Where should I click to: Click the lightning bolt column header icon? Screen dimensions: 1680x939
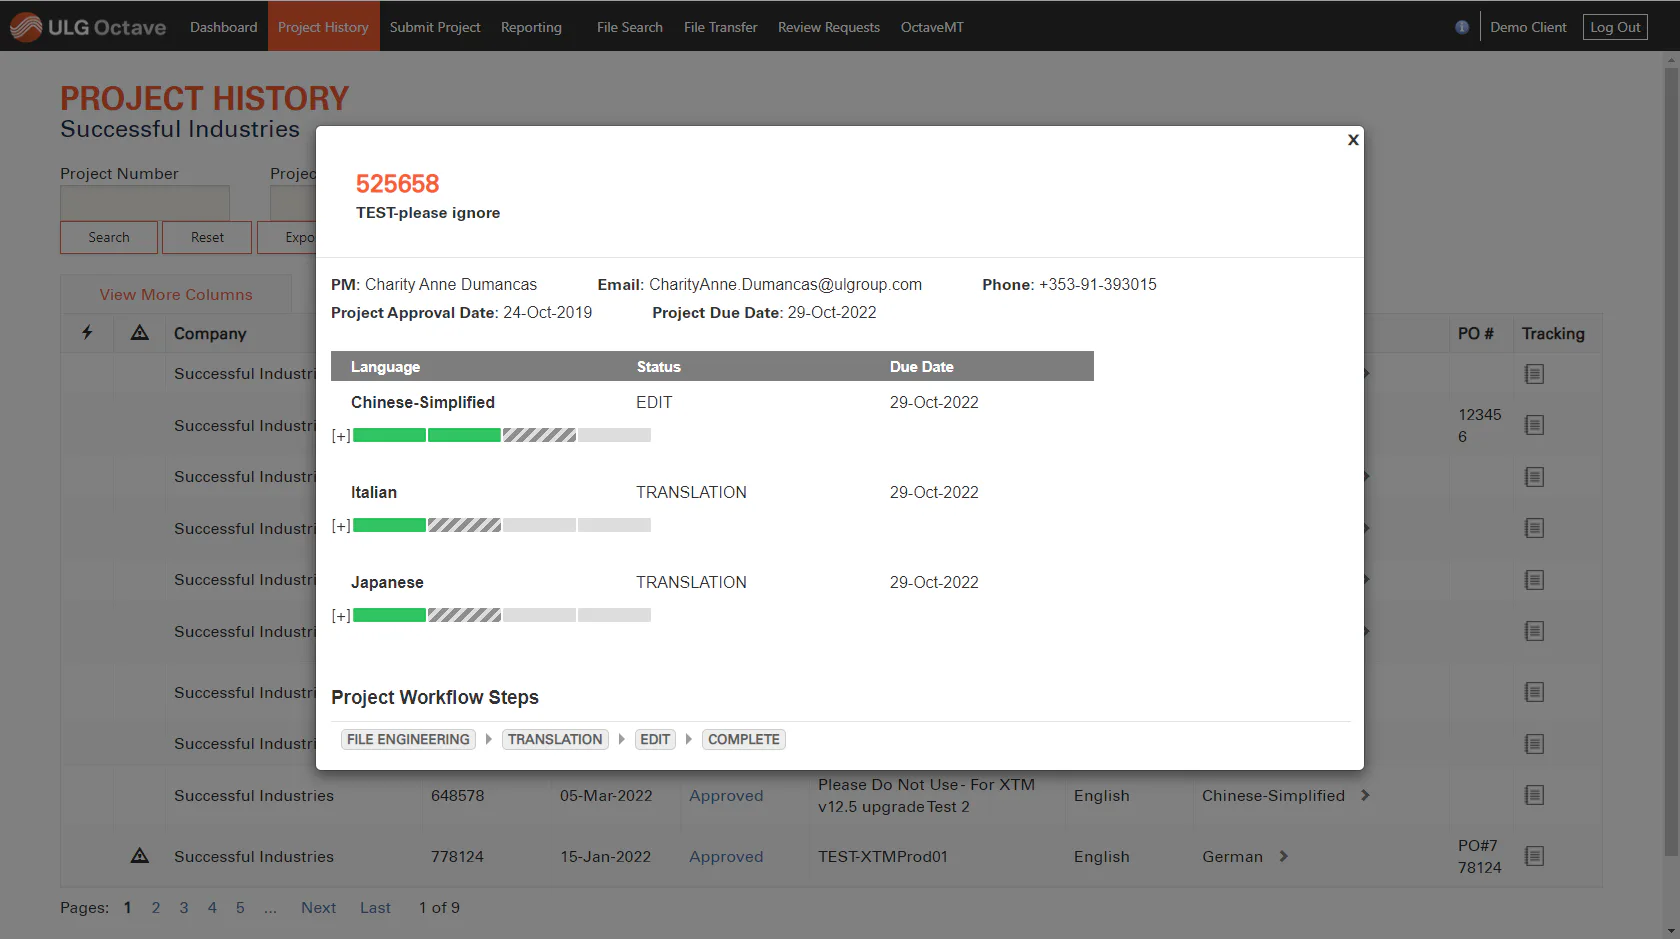[x=87, y=332]
